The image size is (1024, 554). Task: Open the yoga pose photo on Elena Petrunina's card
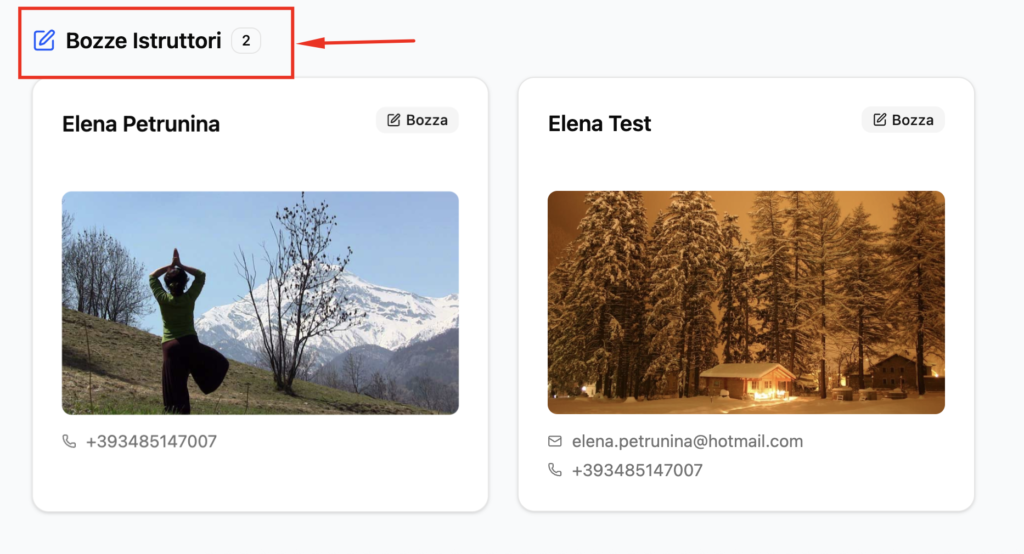(x=260, y=302)
